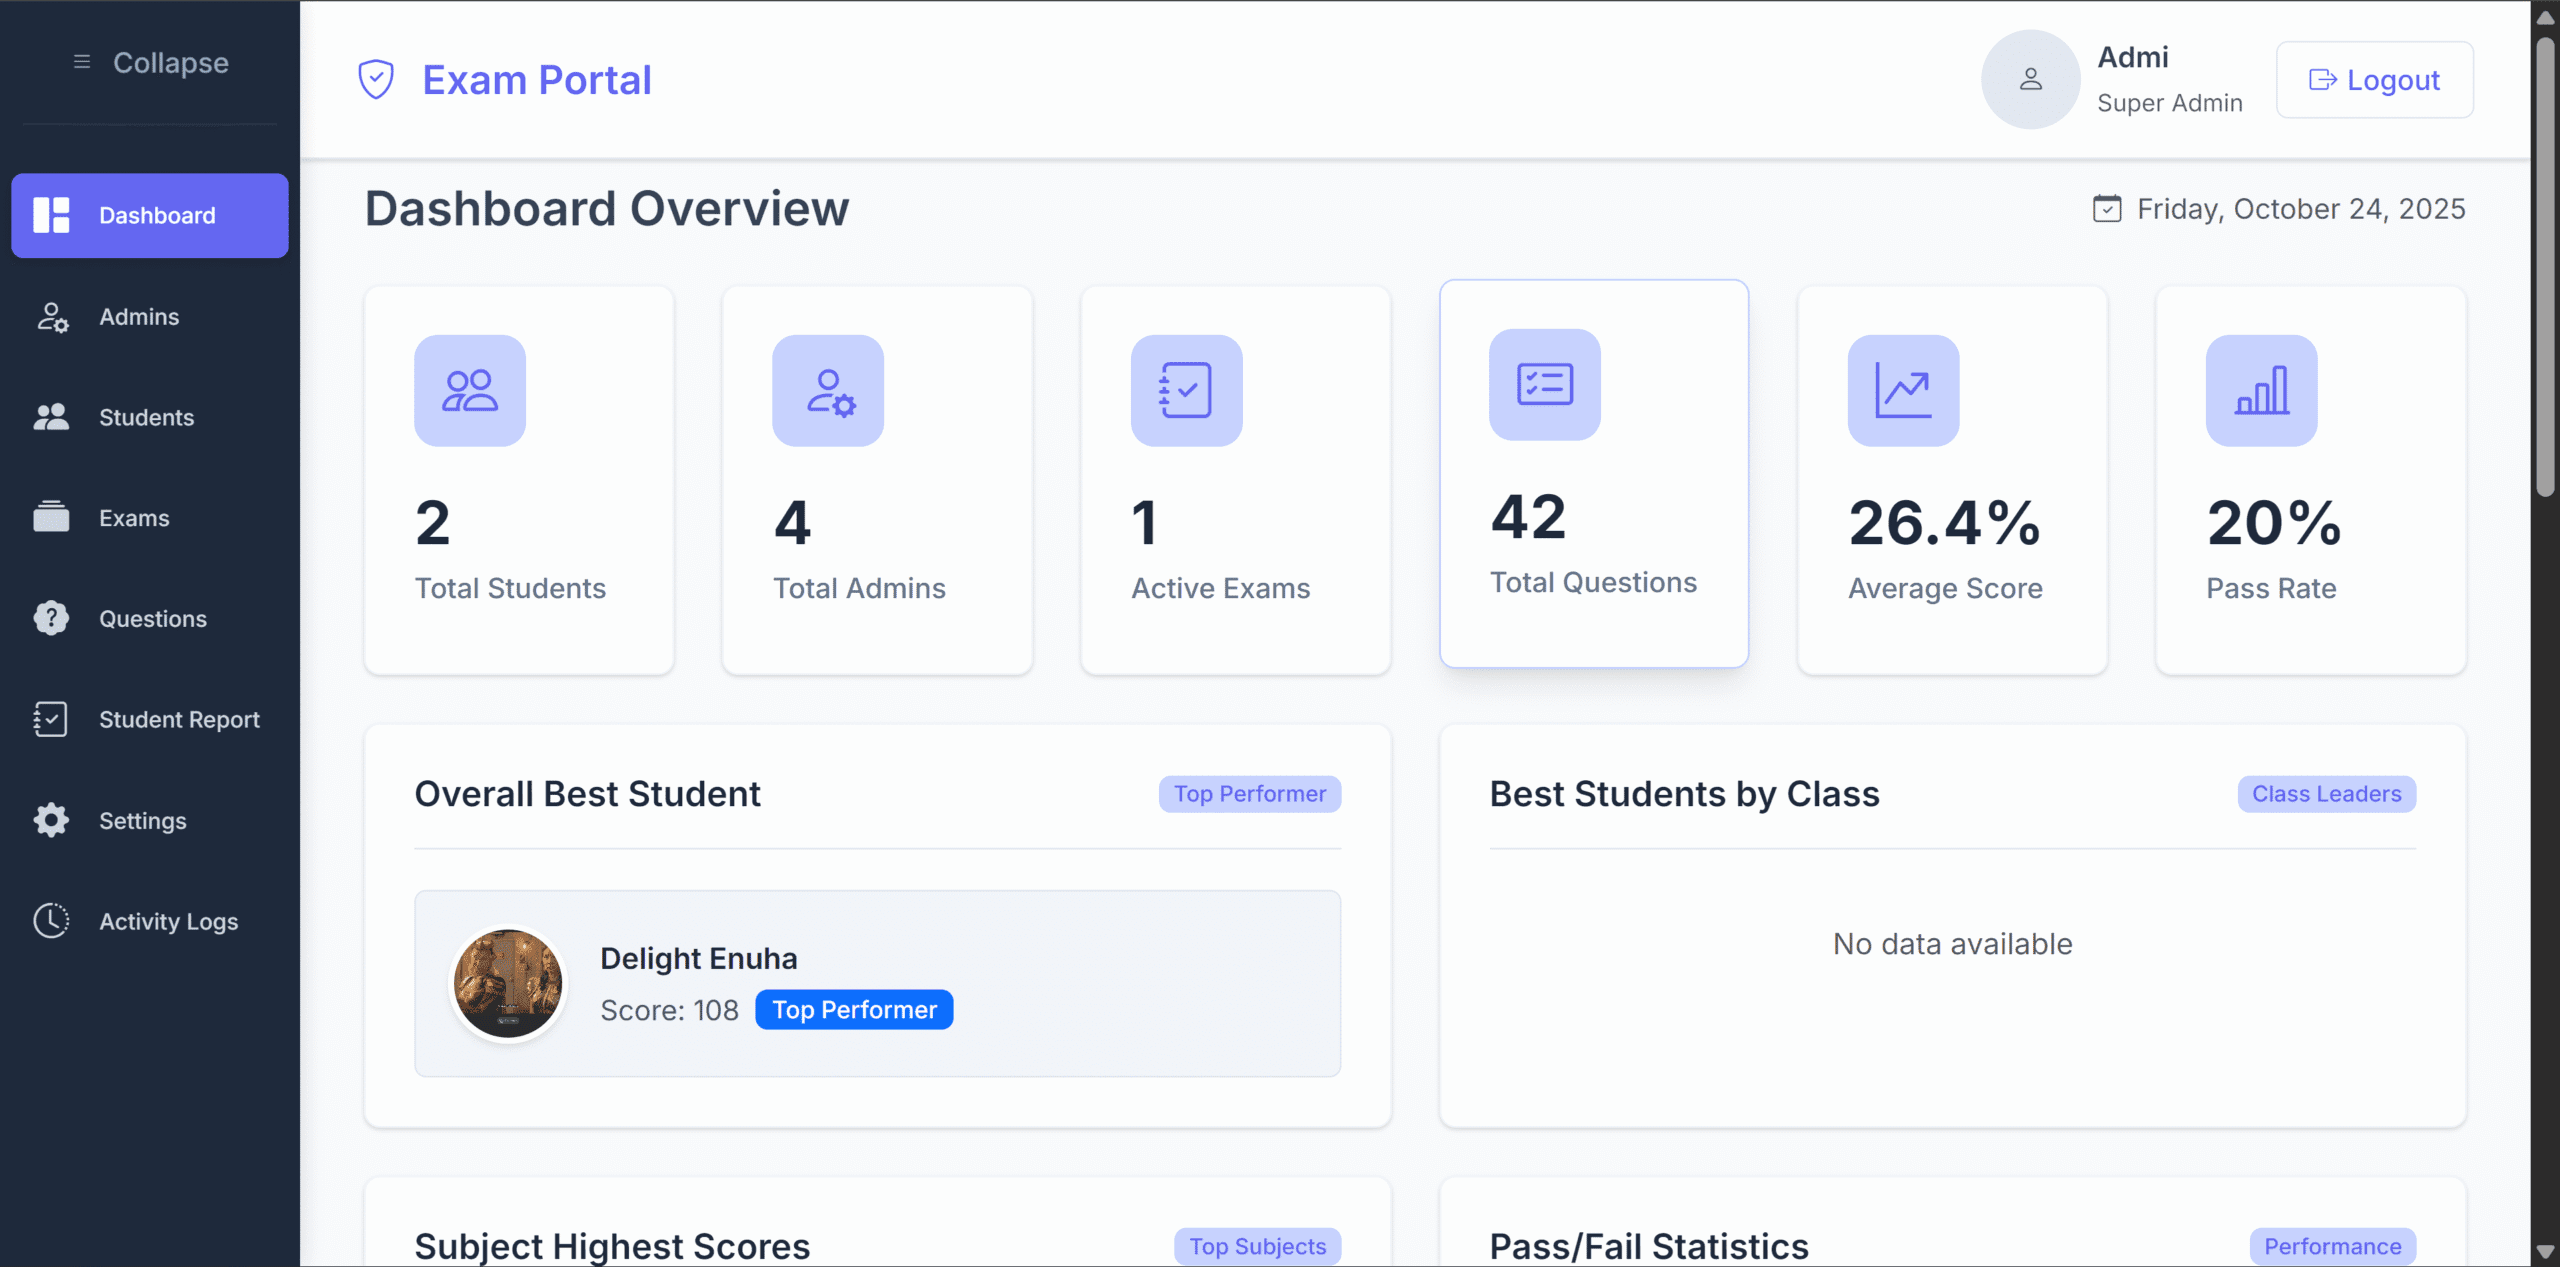
Task: Click the Total Admins user-gear icon
Action: [x=828, y=390]
